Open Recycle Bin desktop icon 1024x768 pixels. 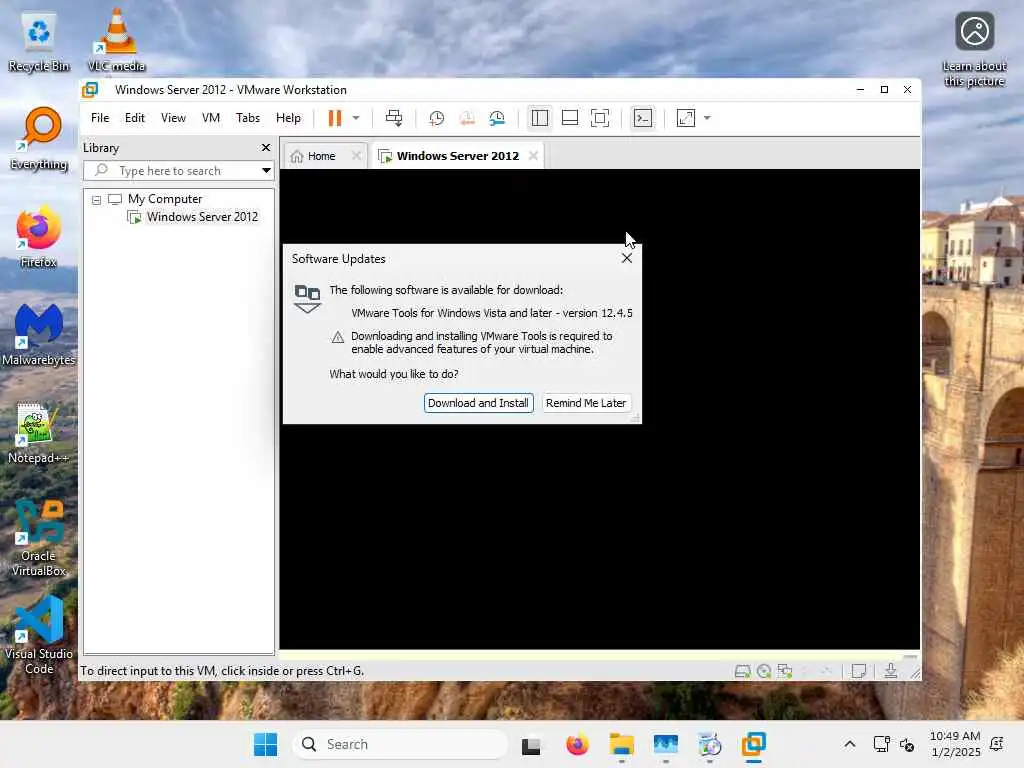point(39,42)
